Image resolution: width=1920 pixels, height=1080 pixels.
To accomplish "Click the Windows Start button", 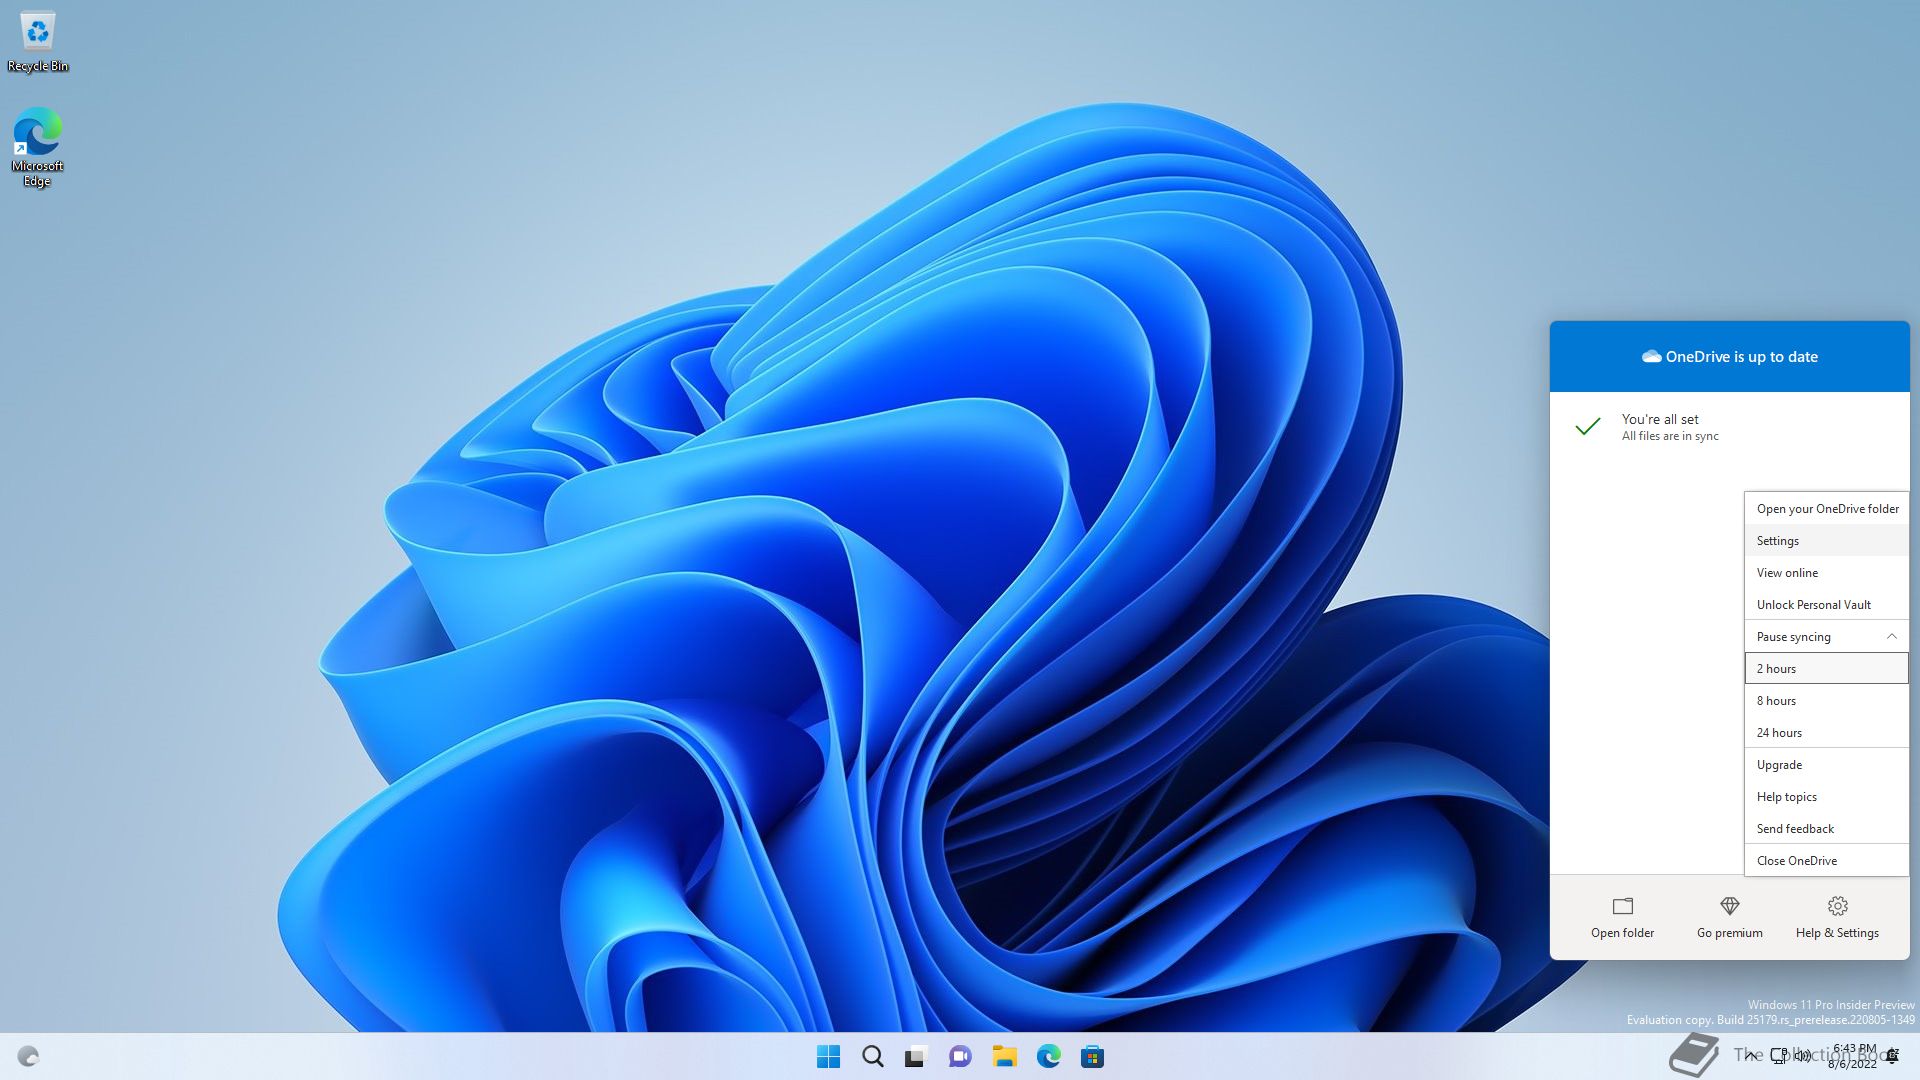I will click(828, 1056).
